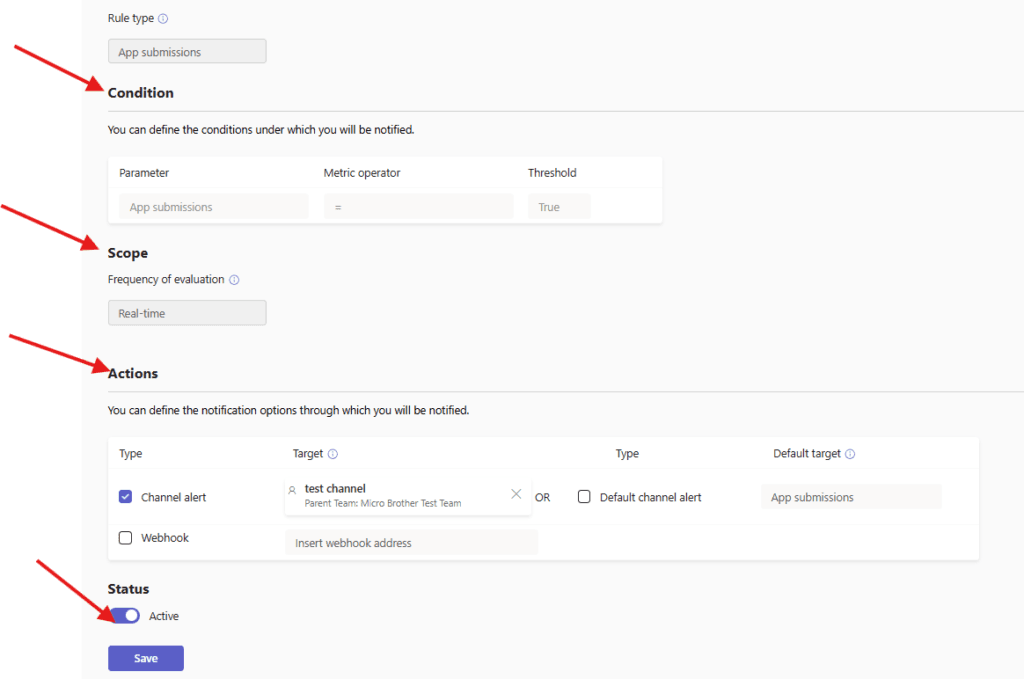Image resolution: width=1024 pixels, height=679 pixels.
Task: Click the Threshold True field
Action: (559, 206)
